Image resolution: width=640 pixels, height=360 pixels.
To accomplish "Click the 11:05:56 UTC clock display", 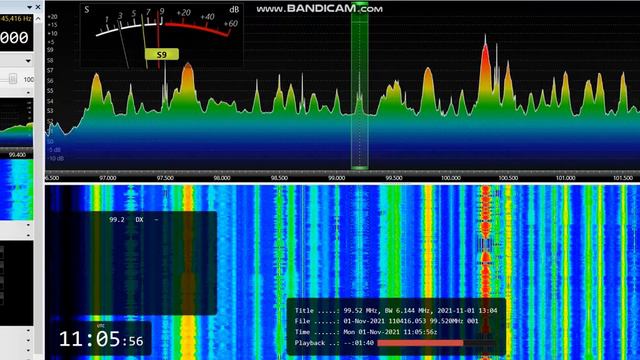I will 101,339.
